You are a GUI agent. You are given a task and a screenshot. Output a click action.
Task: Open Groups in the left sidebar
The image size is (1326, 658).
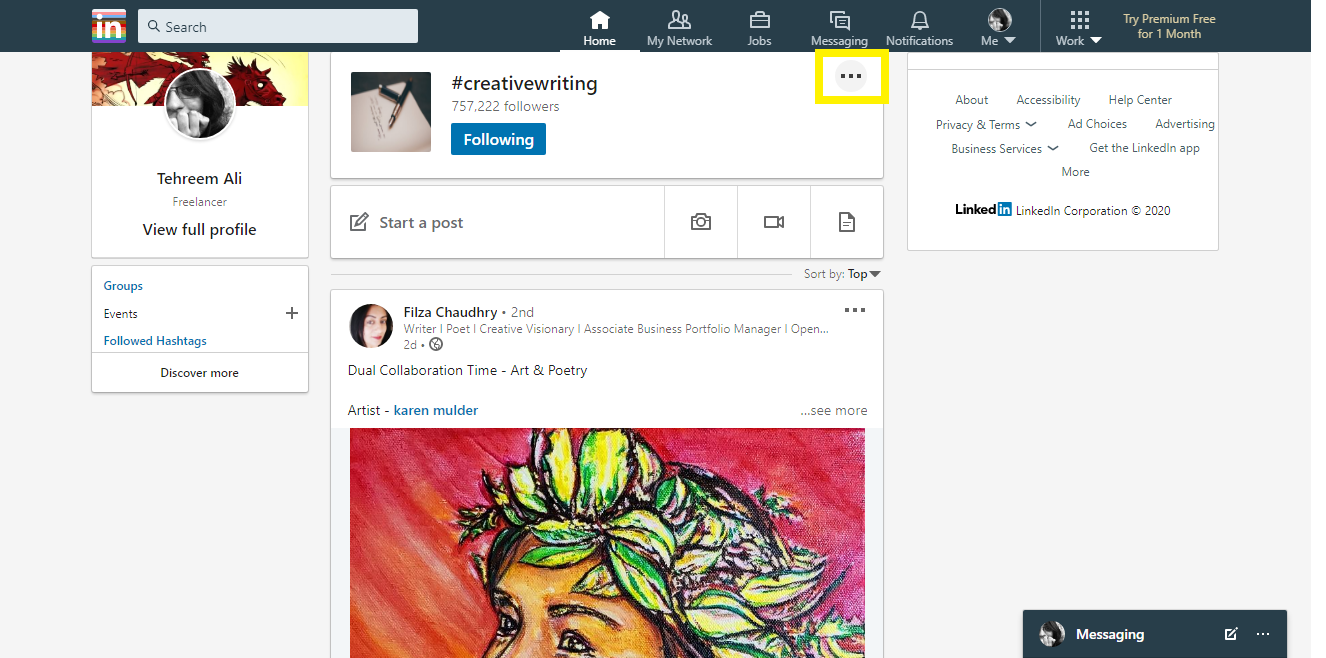click(x=123, y=286)
